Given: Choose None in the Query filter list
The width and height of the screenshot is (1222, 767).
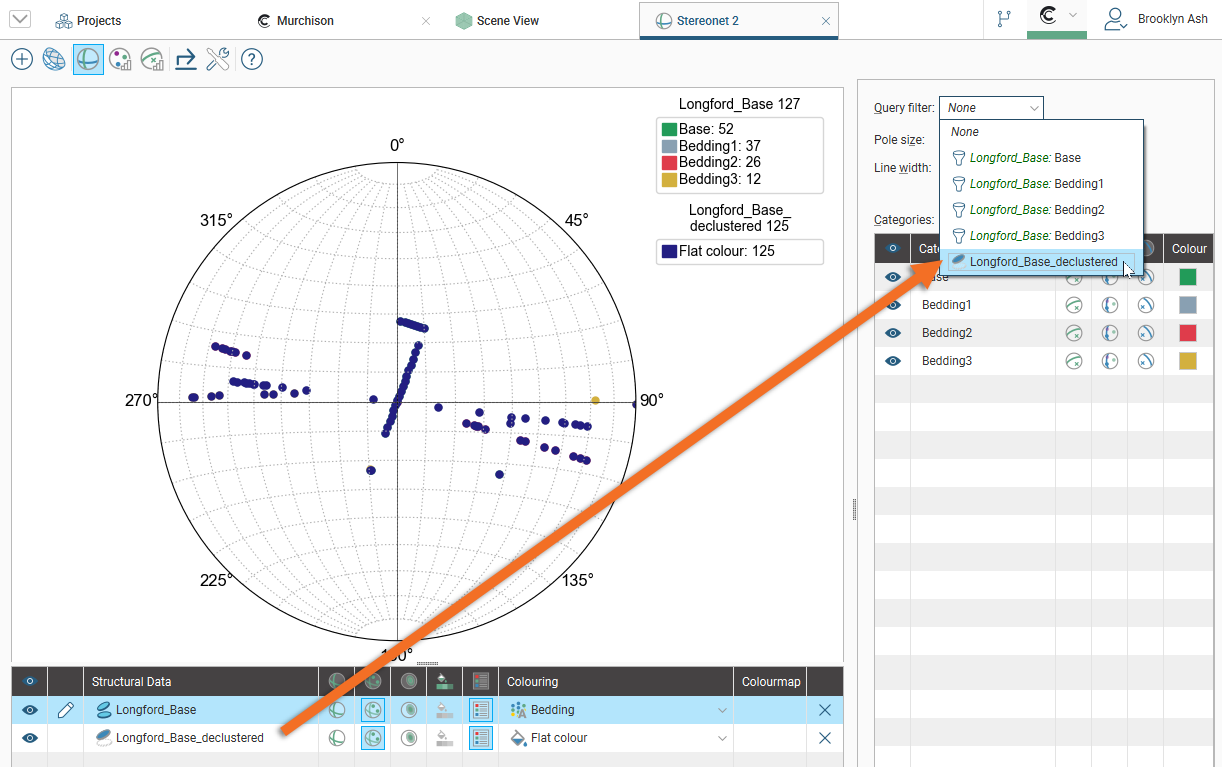Looking at the screenshot, I should pyautogui.click(x=1041, y=132).
